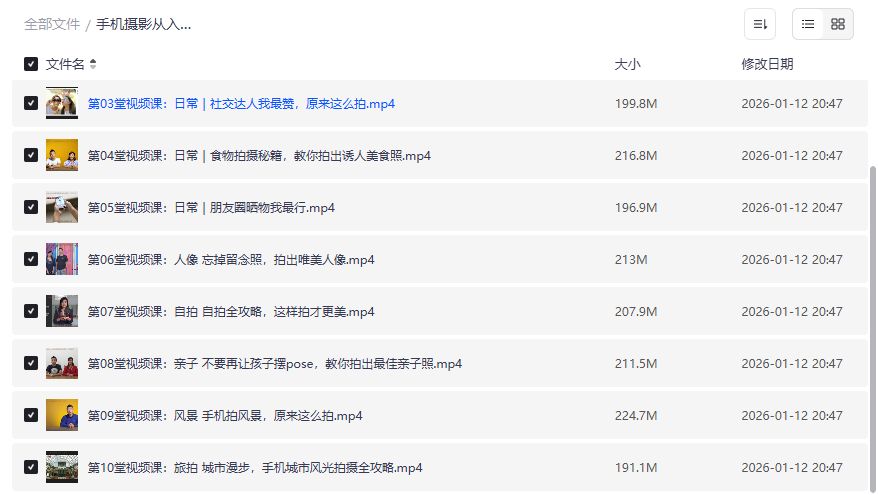Screen dimensions: 878x495
Task: Uncheck the 第09堂视频课 file checkbox
Action: point(31,415)
